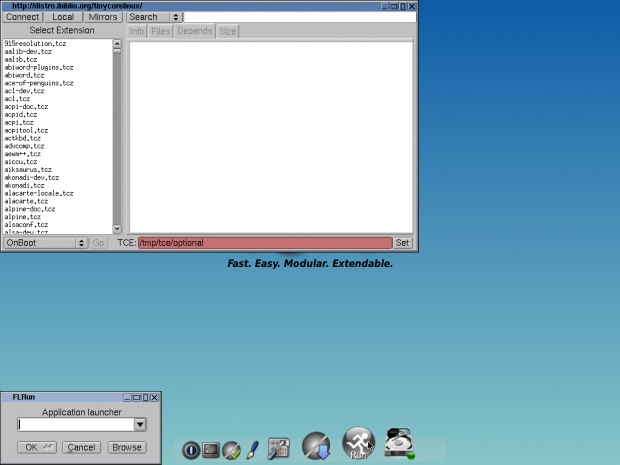Open the Editor paintbrush icon in the dock
620x465 pixels.
253,450
